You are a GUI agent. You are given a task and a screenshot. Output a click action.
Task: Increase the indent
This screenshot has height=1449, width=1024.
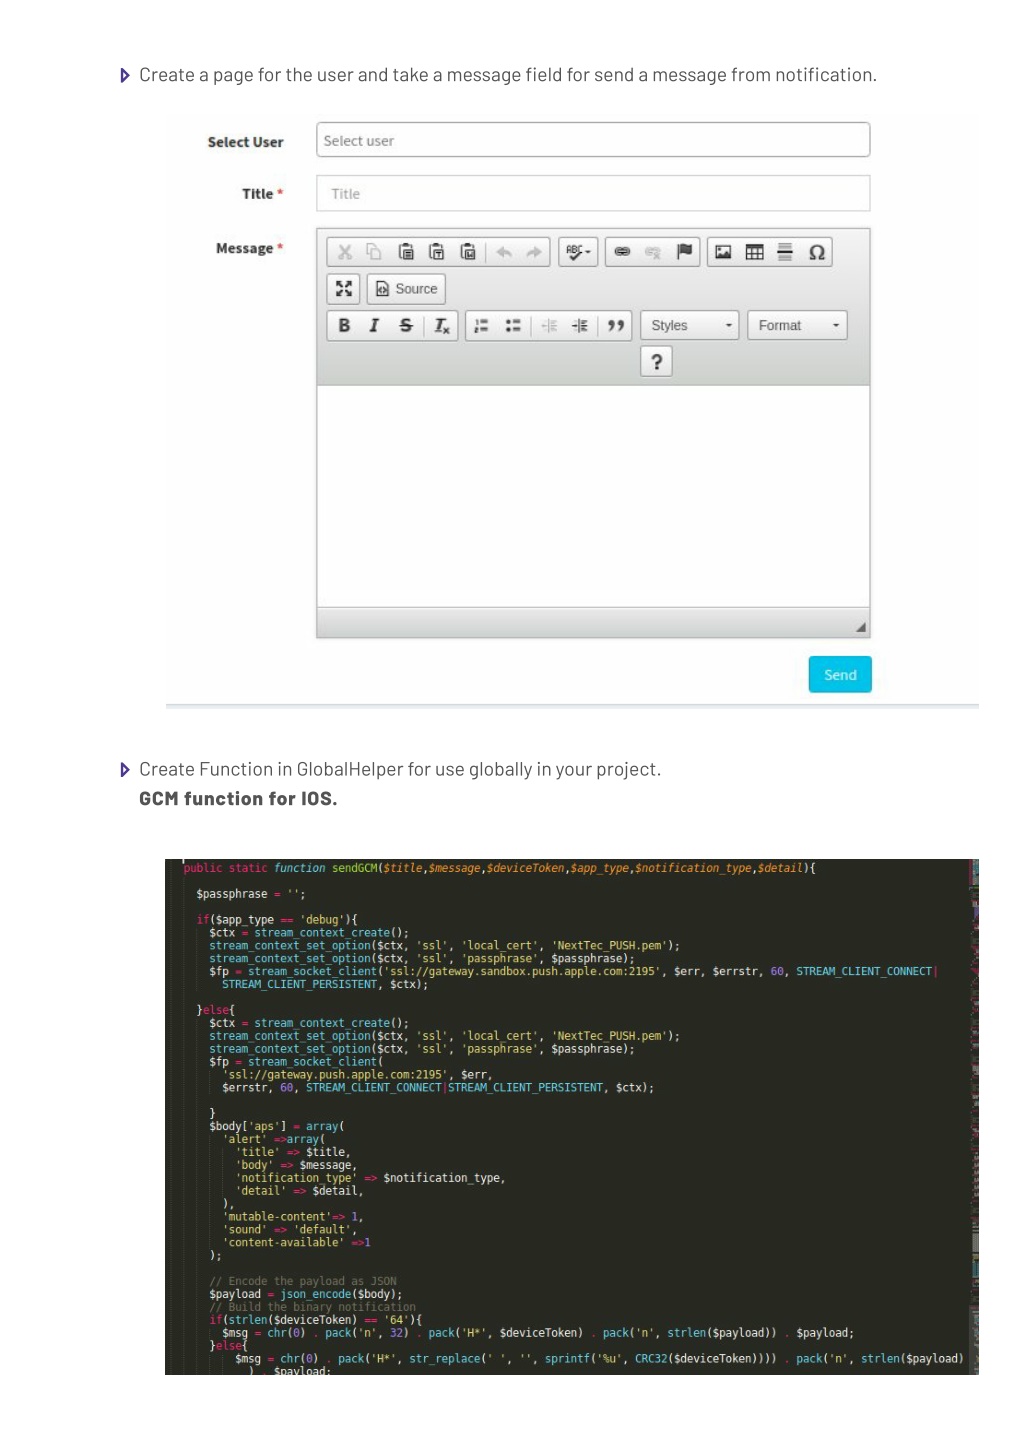coord(580,325)
